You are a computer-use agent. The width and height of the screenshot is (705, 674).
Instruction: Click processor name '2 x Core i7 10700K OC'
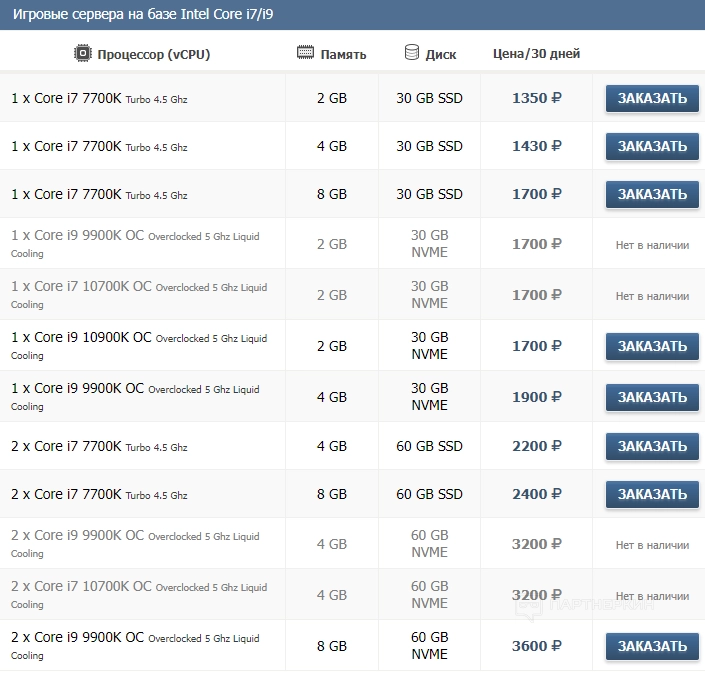(x=81, y=586)
